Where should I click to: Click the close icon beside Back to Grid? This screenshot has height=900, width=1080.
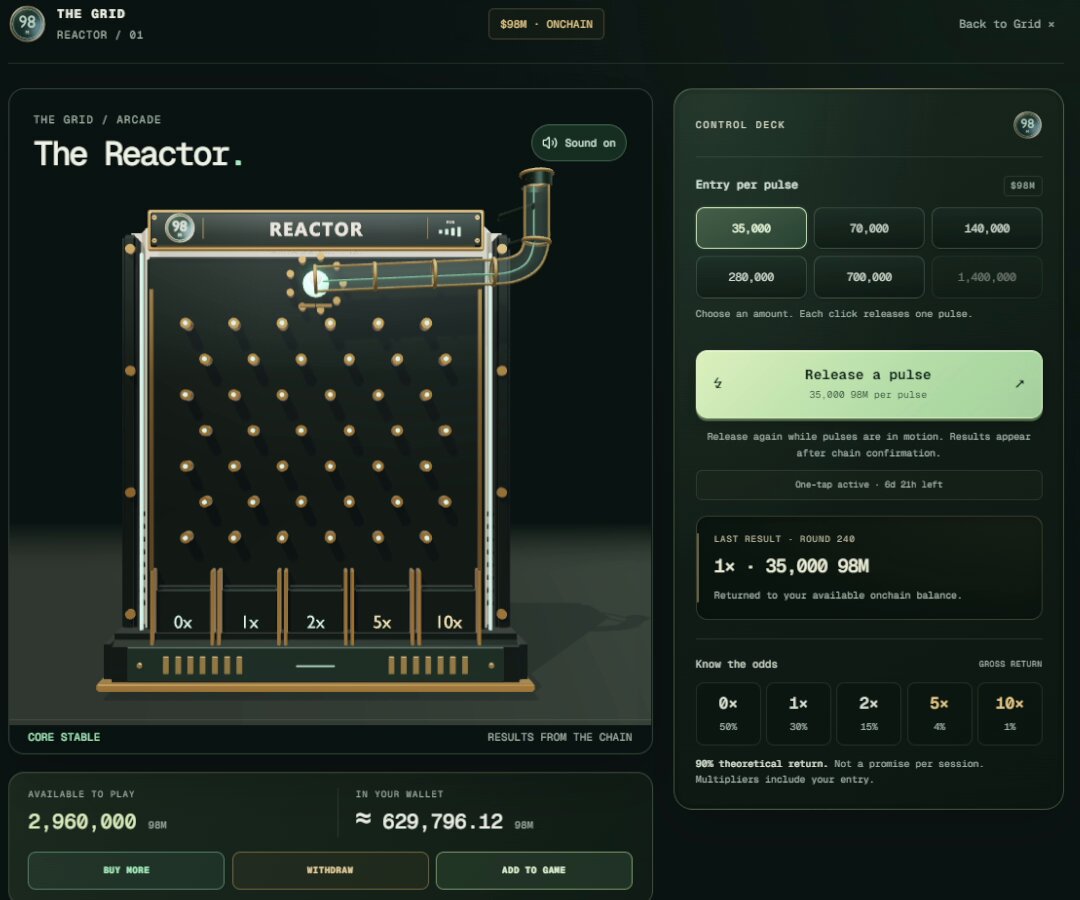(1051, 24)
